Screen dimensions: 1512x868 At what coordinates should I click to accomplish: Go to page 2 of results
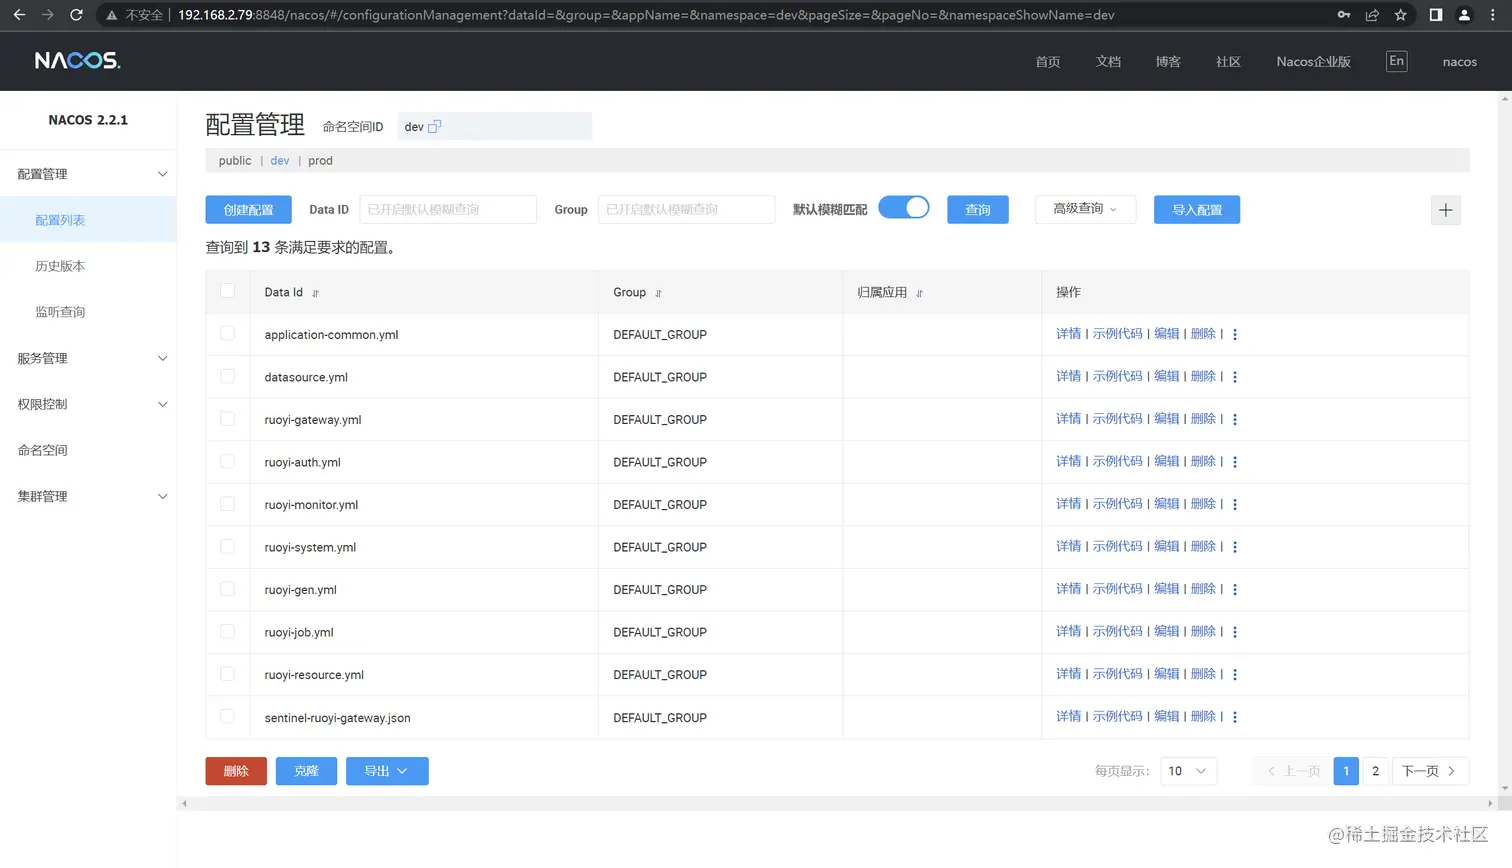coord(1376,771)
